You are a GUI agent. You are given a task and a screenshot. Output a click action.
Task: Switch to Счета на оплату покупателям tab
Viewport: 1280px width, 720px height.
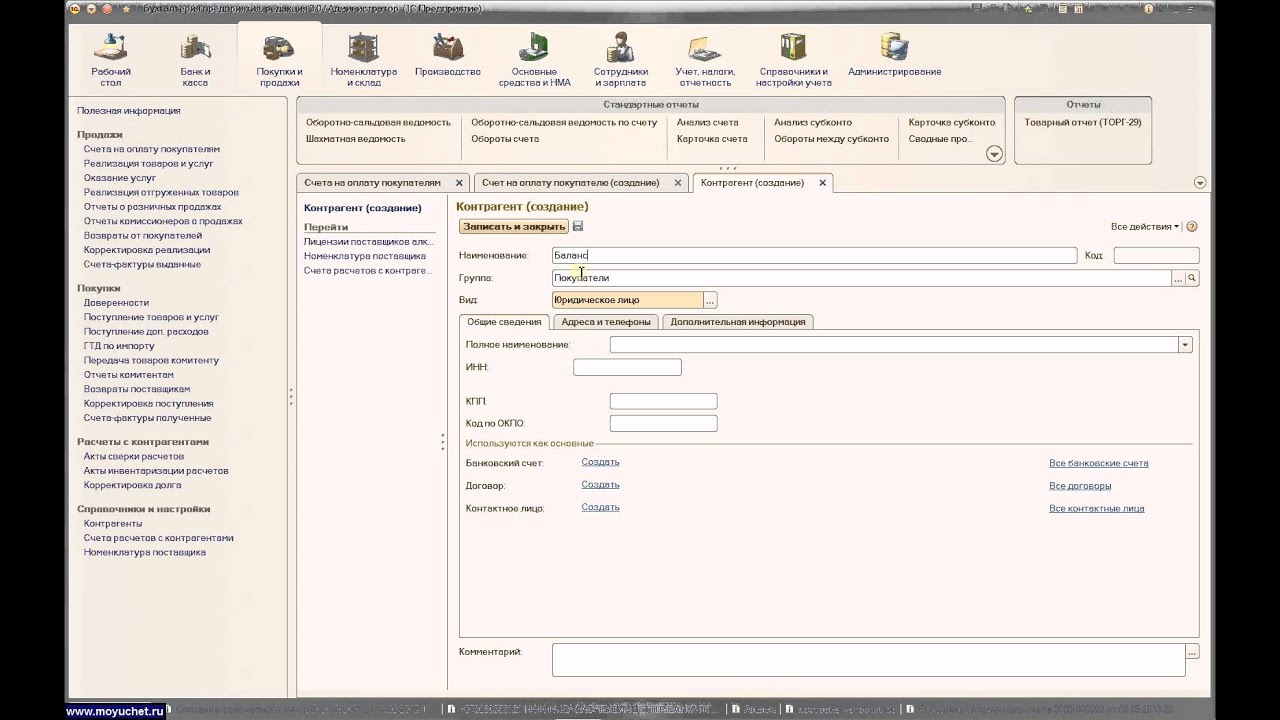click(372, 183)
